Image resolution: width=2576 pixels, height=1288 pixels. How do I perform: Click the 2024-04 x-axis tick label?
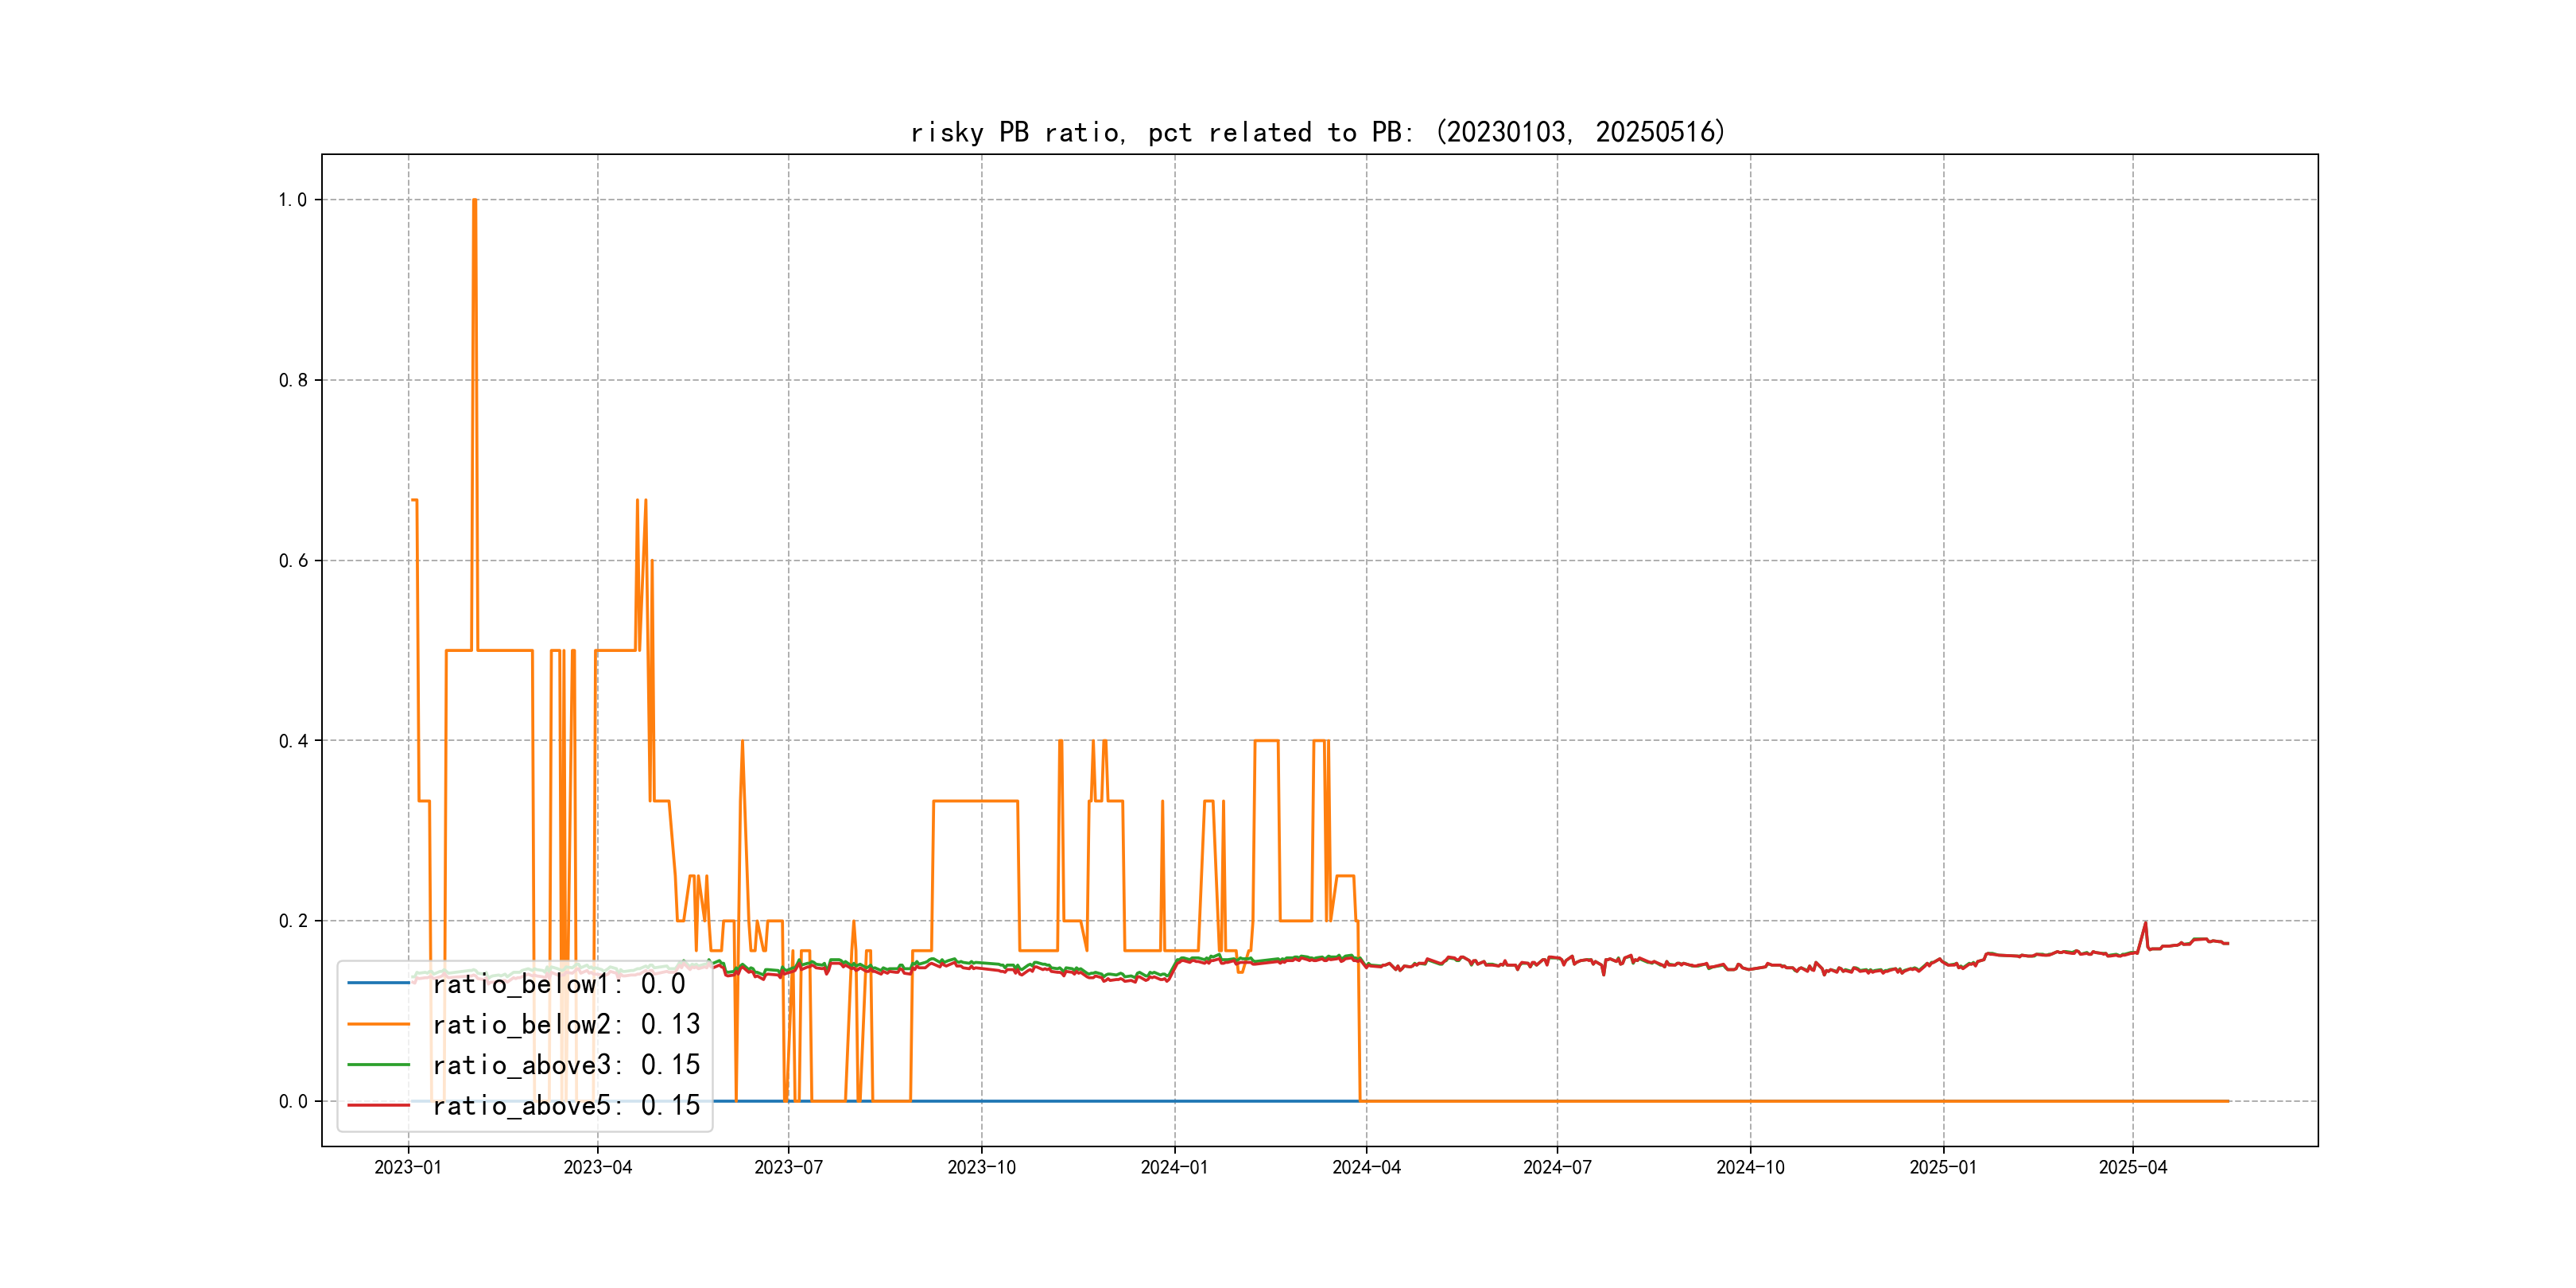pyautogui.click(x=1366, y=1168)
